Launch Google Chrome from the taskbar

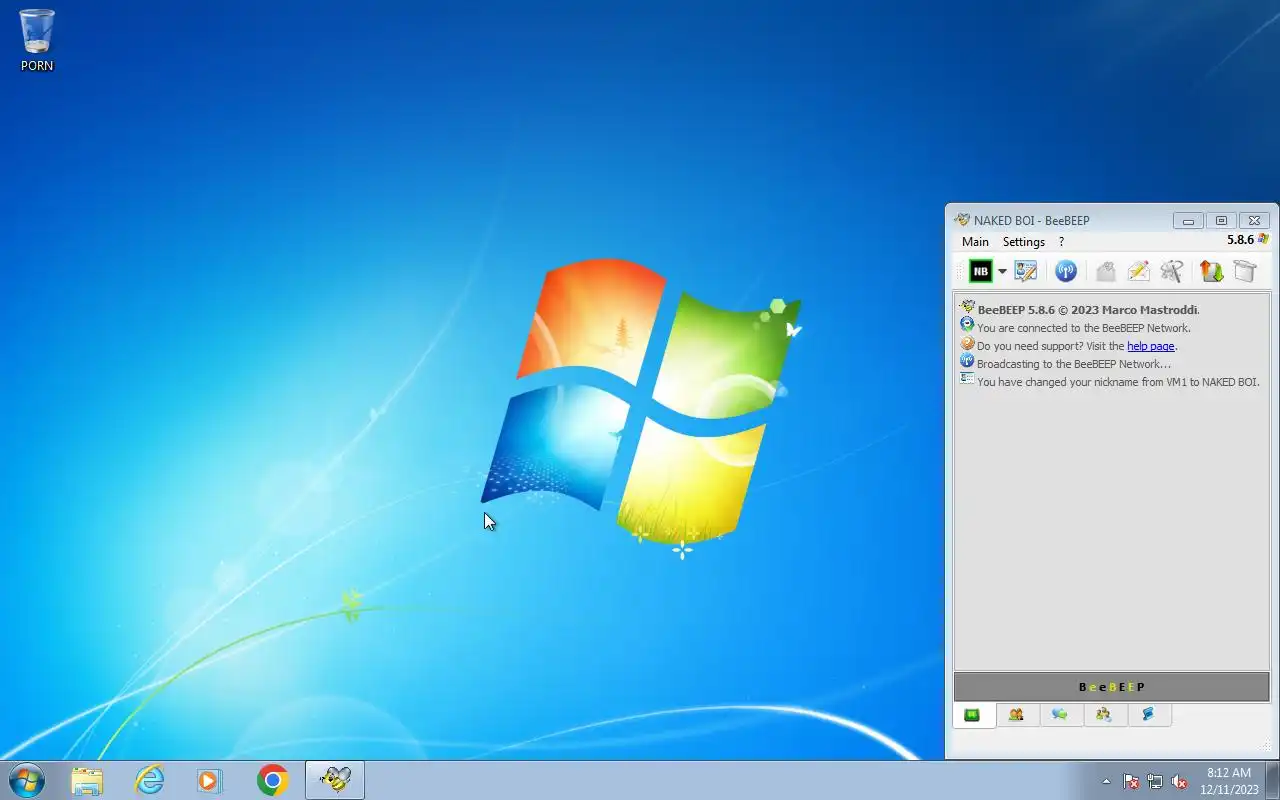[x=272, y=780]
